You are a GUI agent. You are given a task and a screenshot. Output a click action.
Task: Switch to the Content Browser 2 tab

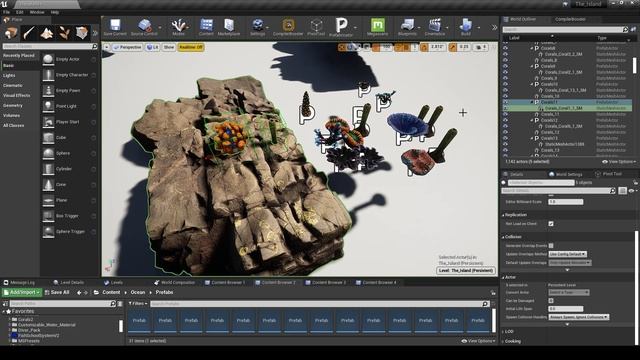[275, 282]
